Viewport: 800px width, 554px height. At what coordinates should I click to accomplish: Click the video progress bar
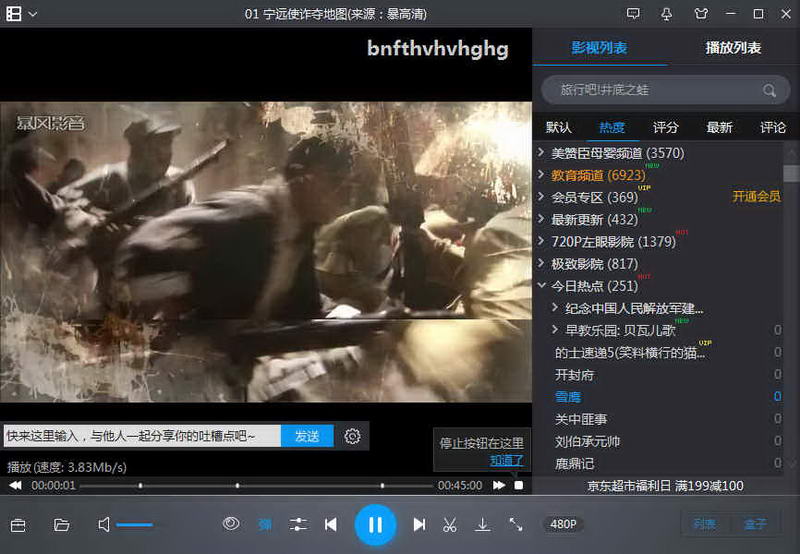257,486
